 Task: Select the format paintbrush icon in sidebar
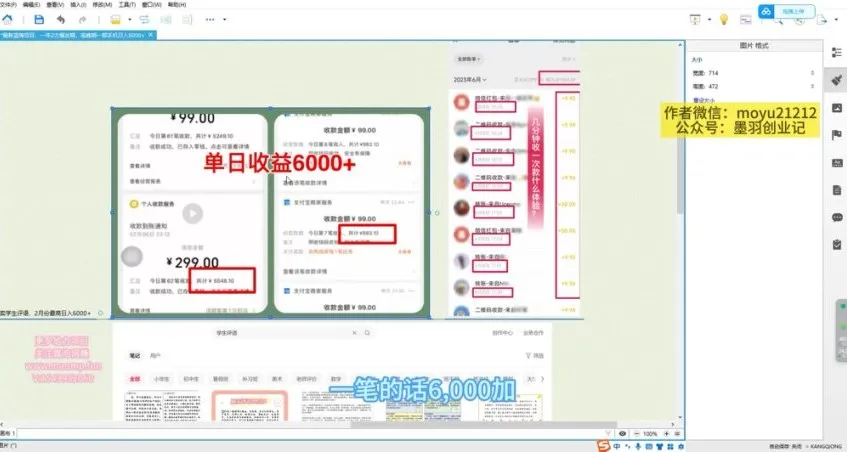click(x=837, y=78)
